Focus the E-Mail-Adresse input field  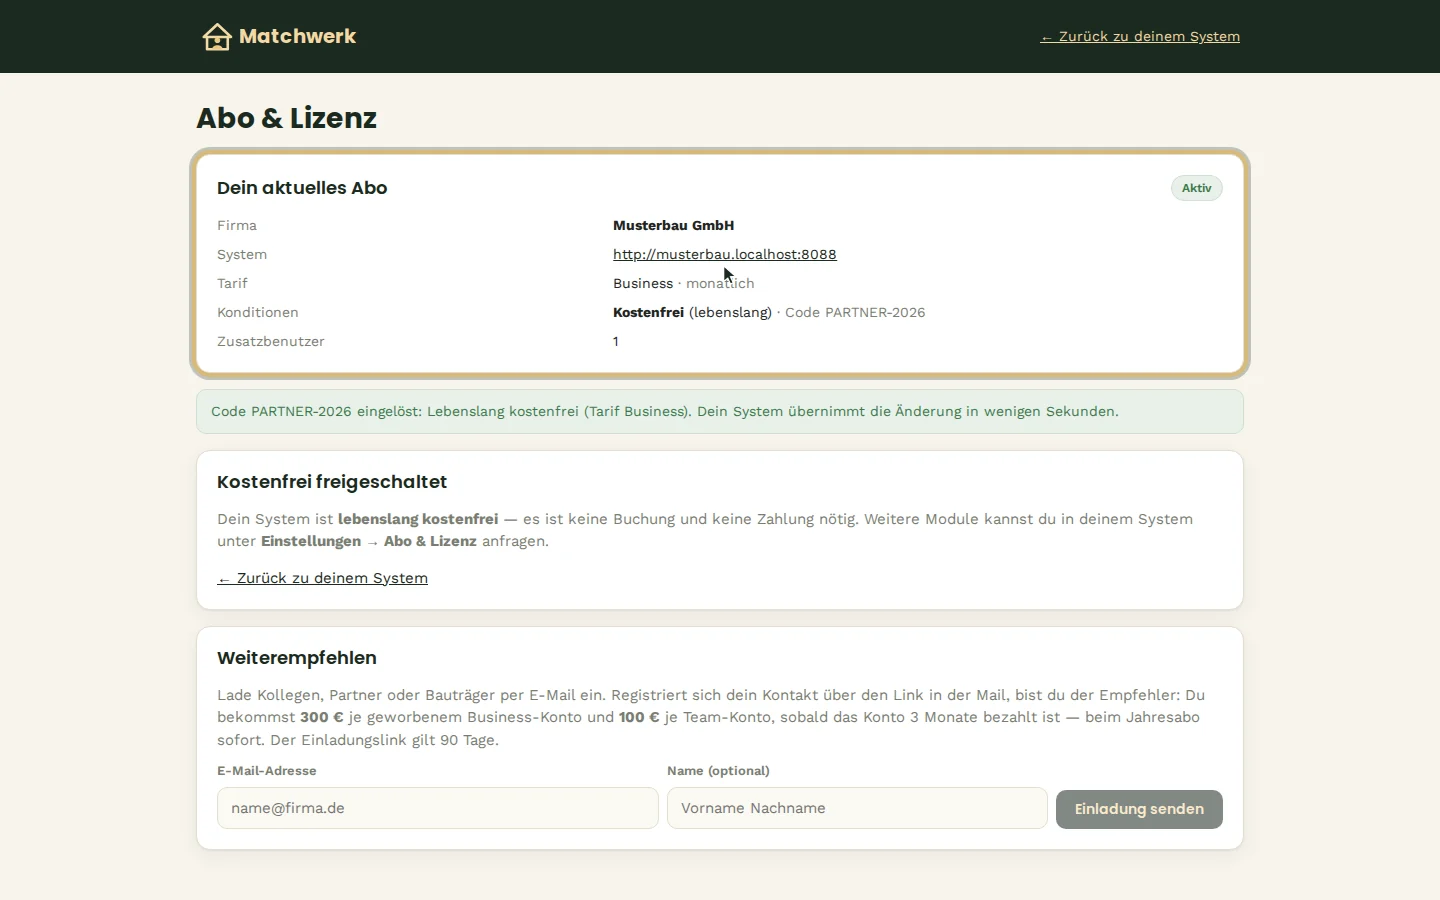click(x=438, y=808)
